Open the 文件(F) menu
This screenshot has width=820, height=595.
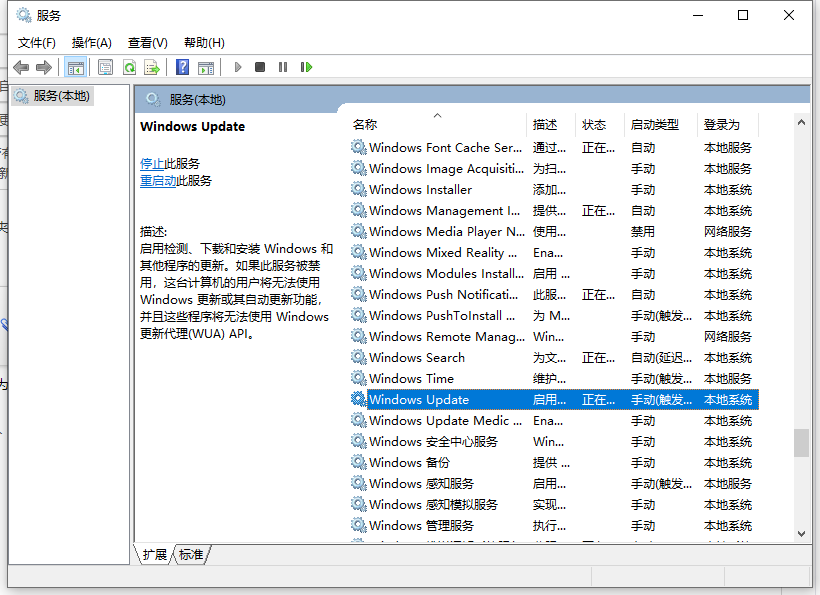37,43
